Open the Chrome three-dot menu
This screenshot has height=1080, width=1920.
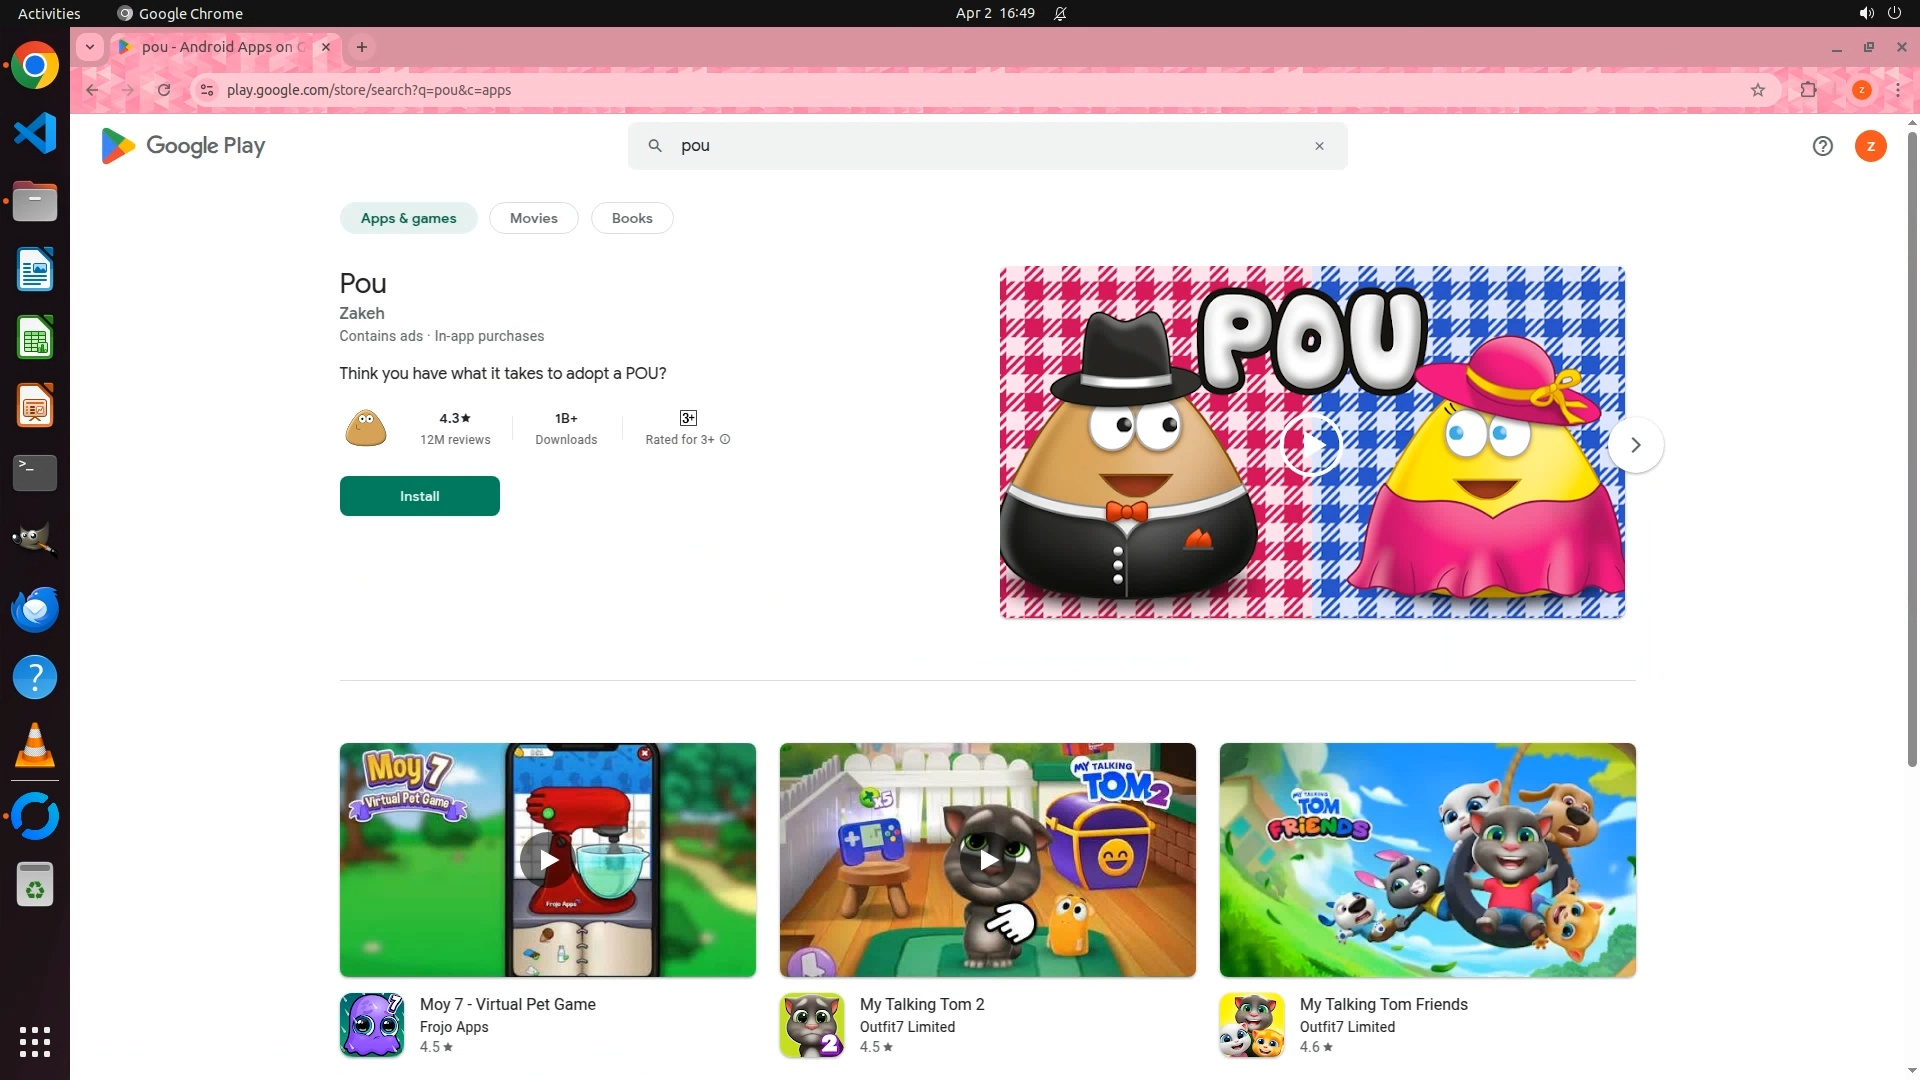tap(1897, 90)
